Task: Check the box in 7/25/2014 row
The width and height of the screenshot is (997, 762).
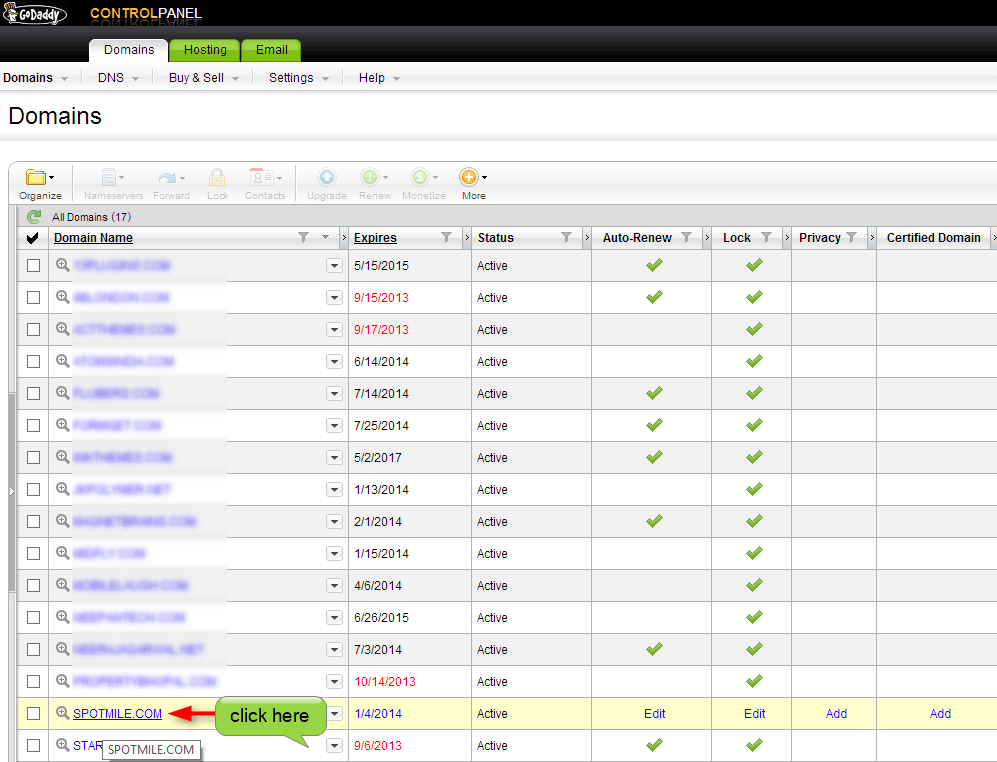Action: coord(34,426)
